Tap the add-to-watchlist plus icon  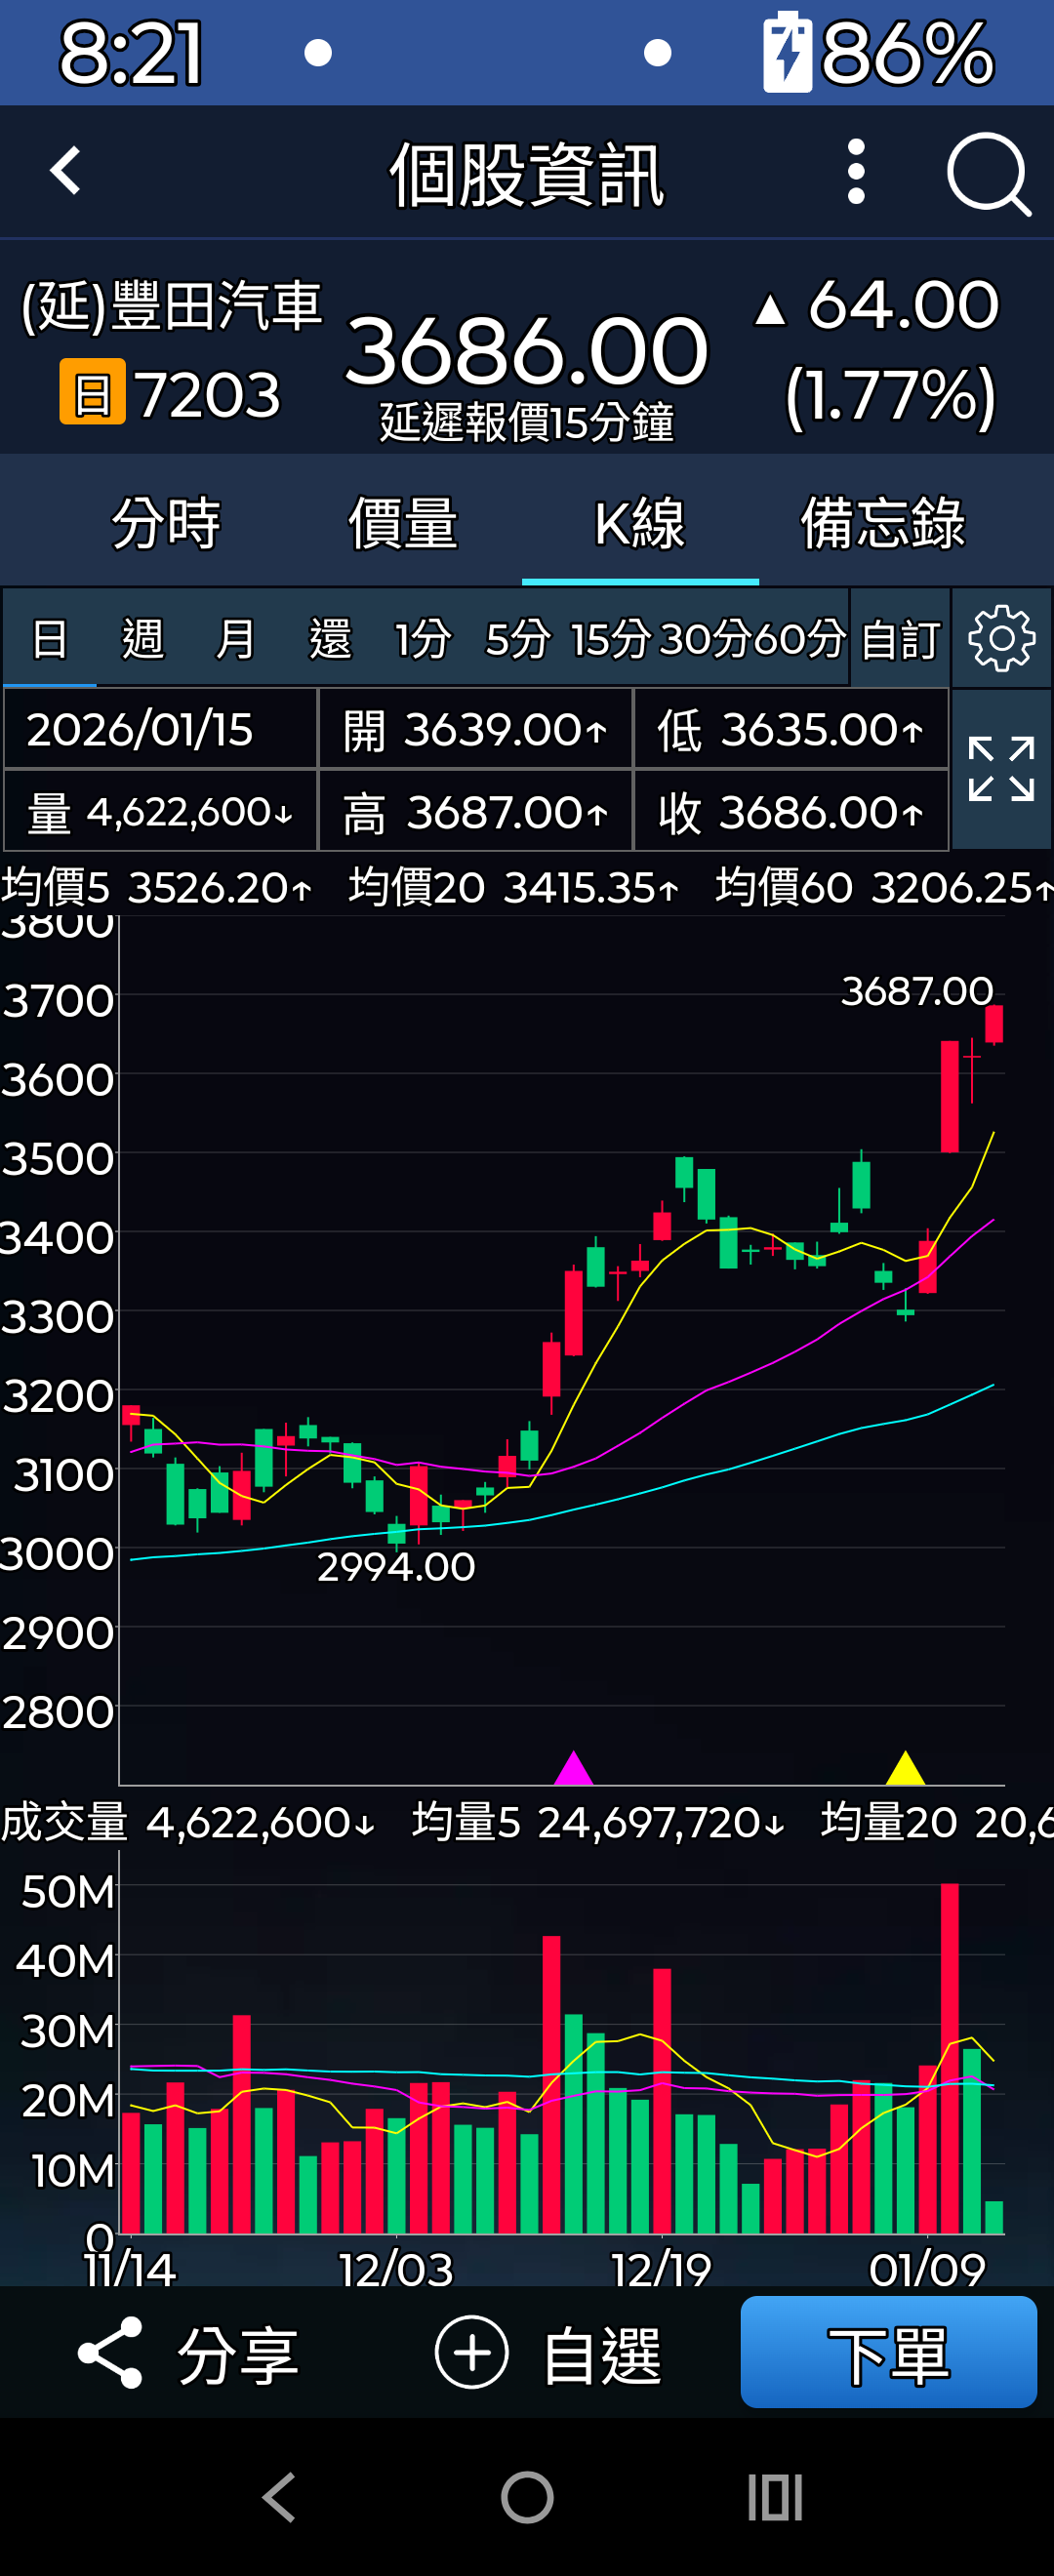click(471, 2352)
